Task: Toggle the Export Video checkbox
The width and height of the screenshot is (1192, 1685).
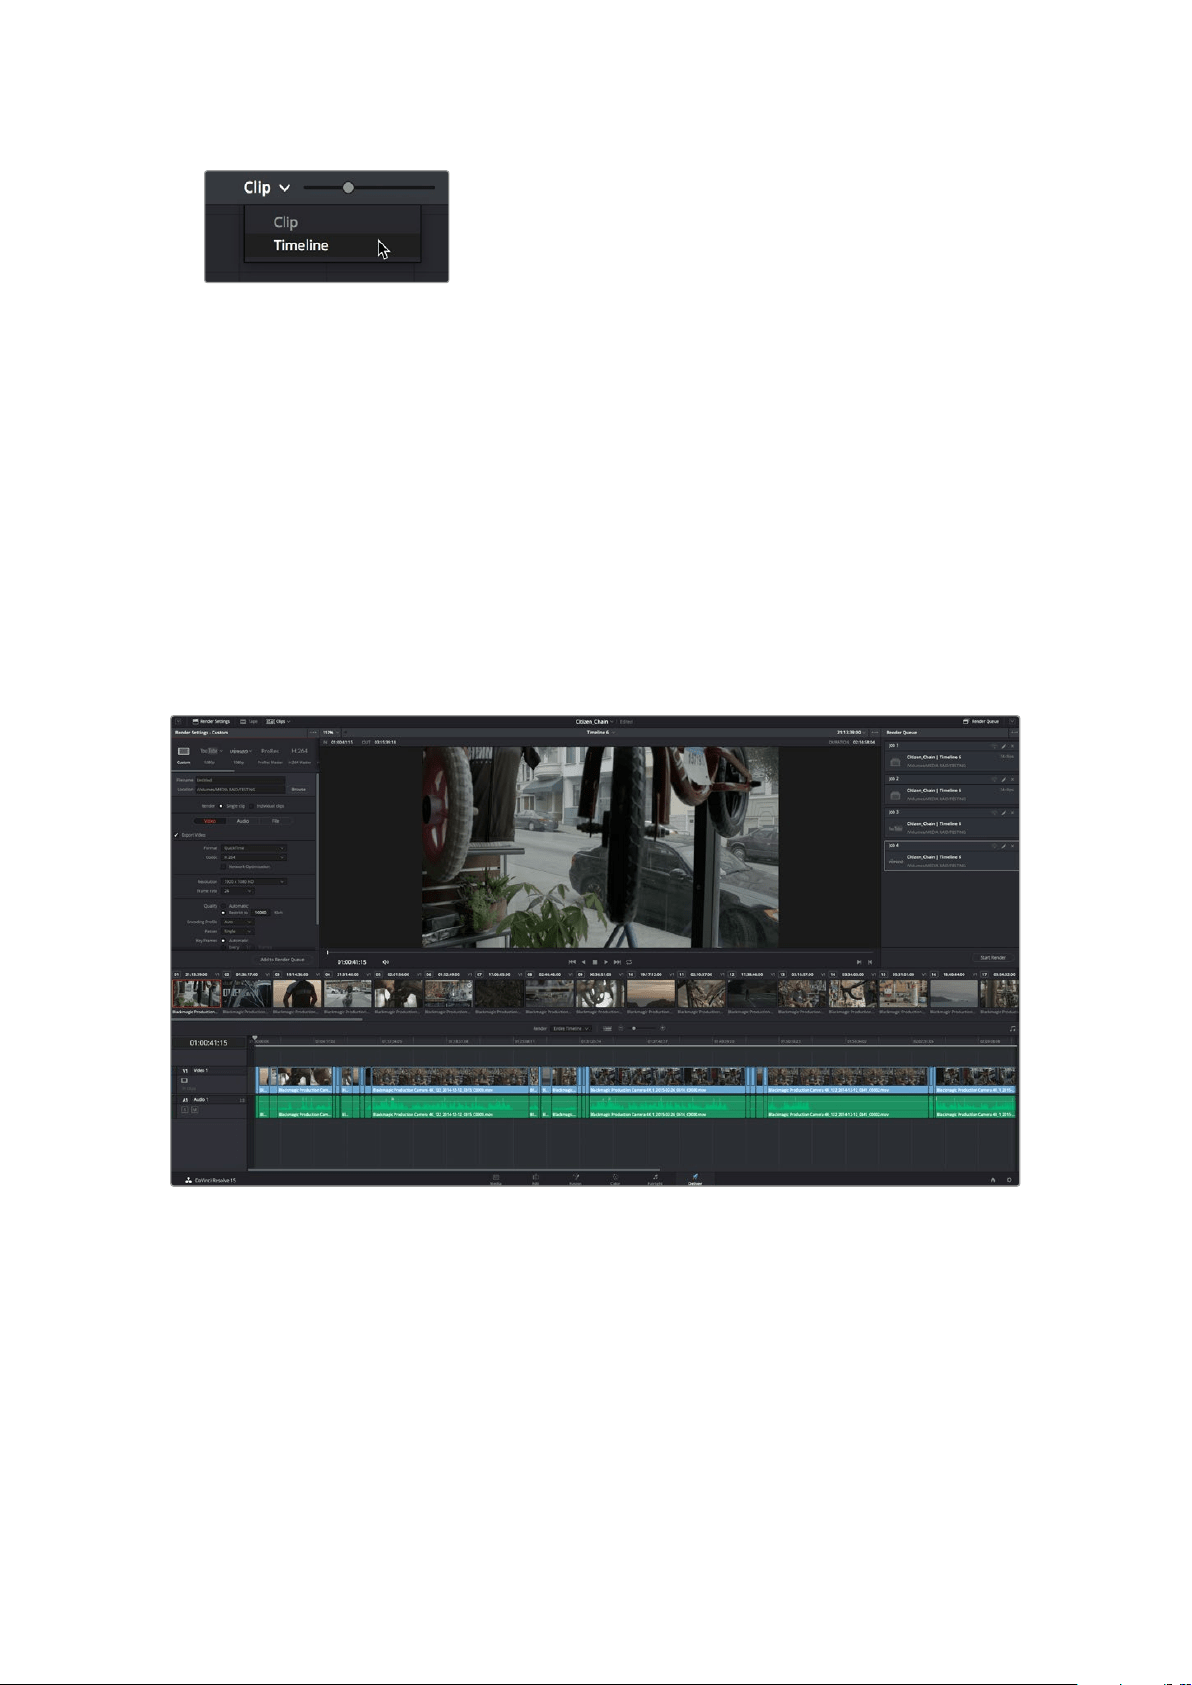Action: (x=176, y=835)
